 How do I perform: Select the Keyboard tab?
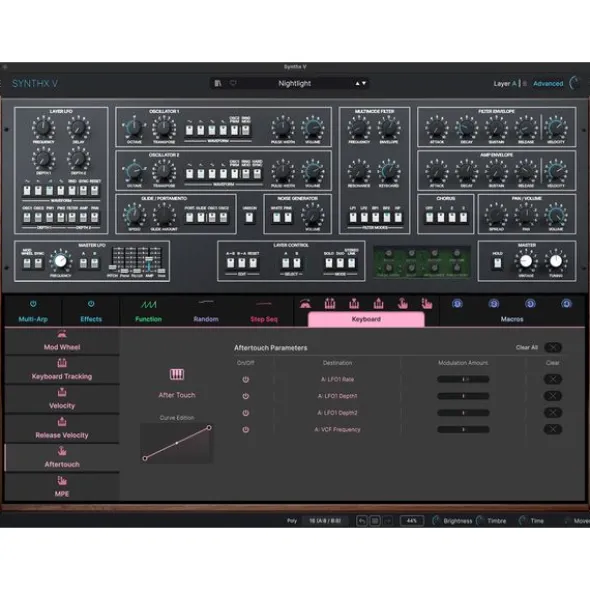(366, 319)
